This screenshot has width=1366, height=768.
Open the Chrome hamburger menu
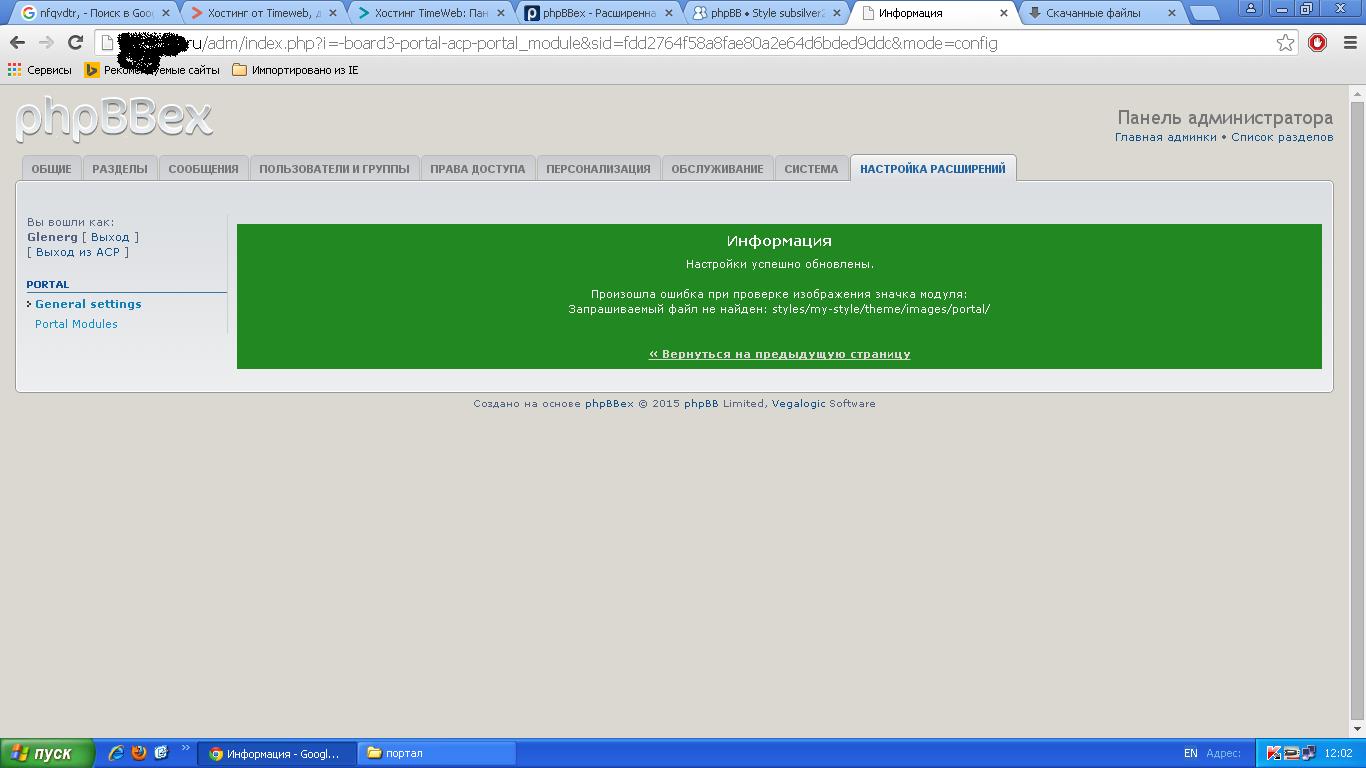click(1349, 43)
